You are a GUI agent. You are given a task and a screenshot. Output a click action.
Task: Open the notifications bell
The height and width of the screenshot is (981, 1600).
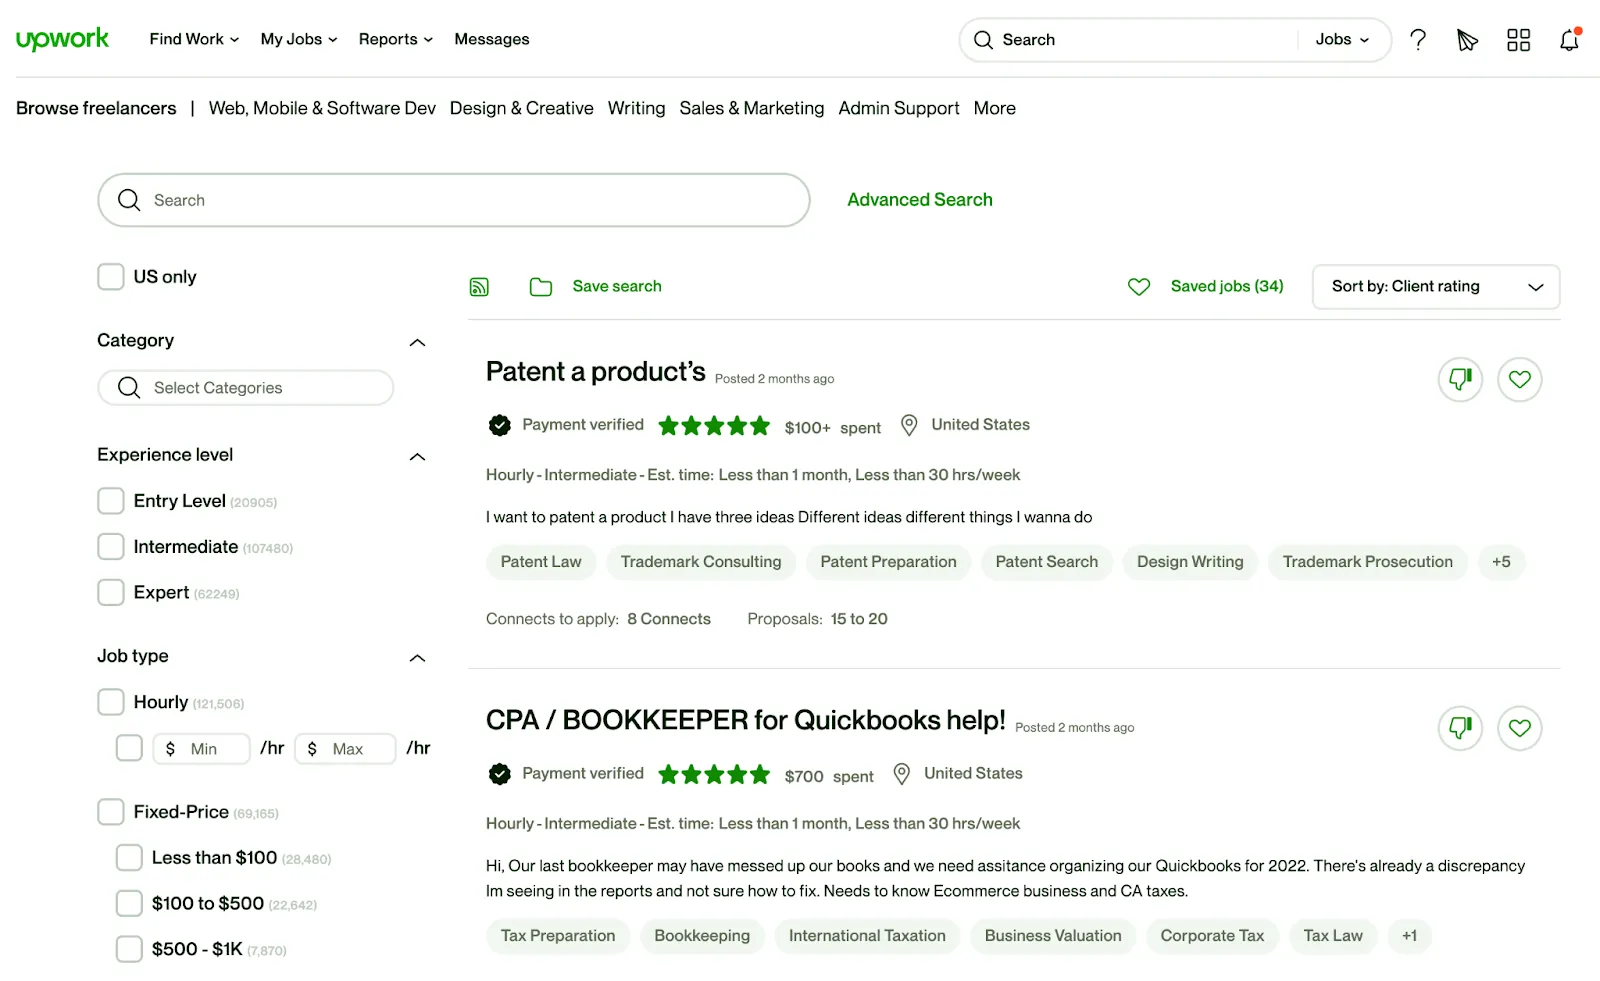tap(1568, 40)
